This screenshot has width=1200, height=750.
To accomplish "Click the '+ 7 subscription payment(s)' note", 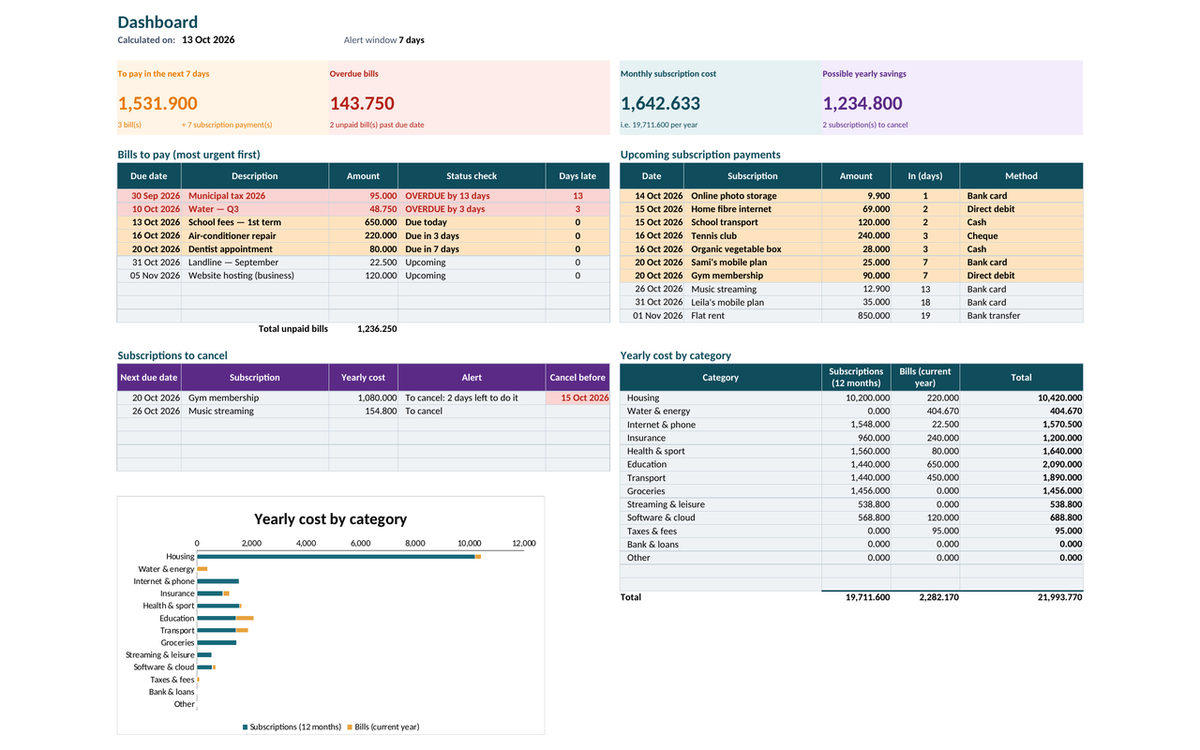I will (227, 125).
